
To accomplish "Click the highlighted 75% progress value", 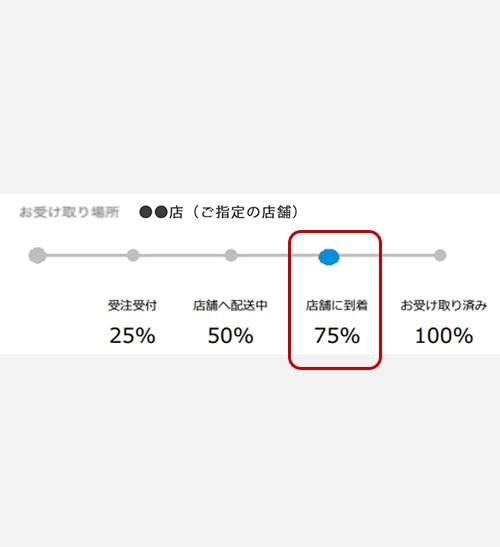I will coord(337,336).
